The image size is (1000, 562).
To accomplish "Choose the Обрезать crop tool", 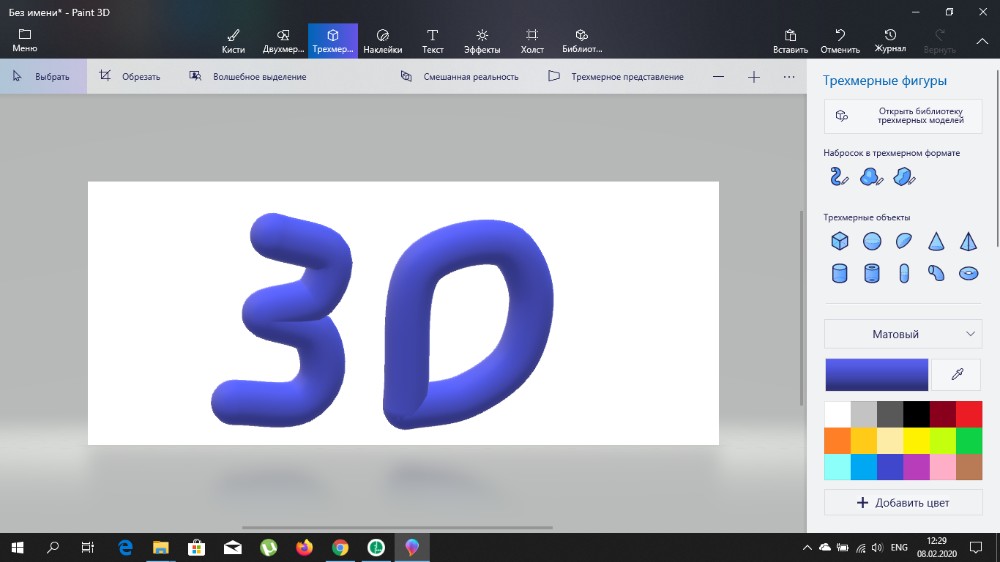I will click(130, 77).
